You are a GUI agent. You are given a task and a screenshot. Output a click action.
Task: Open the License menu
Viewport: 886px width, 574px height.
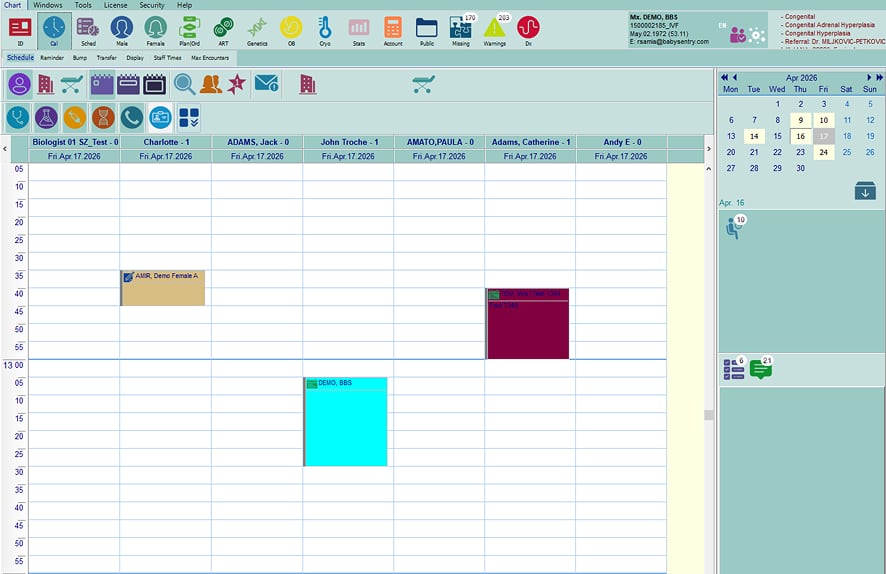tap(115, 5)
